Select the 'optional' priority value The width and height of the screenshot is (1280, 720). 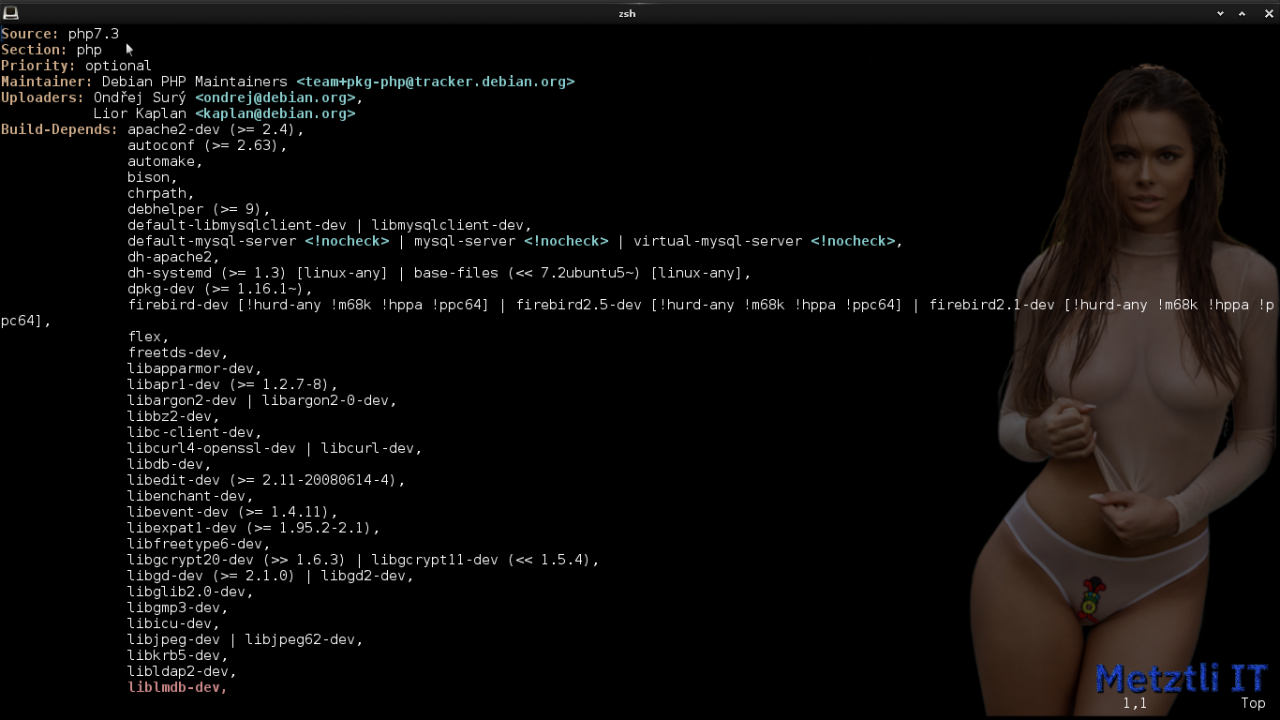coord(118,66)
